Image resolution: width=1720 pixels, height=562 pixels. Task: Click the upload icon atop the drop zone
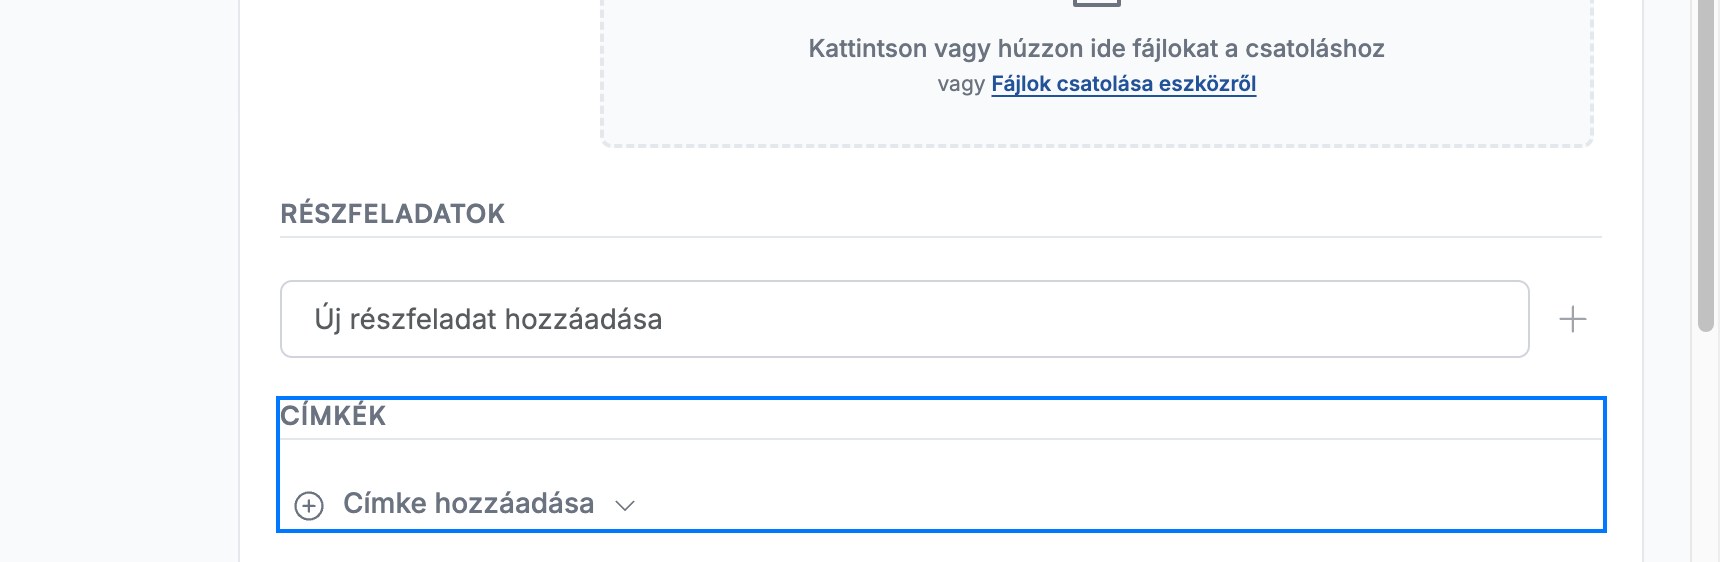[1096, 3]
